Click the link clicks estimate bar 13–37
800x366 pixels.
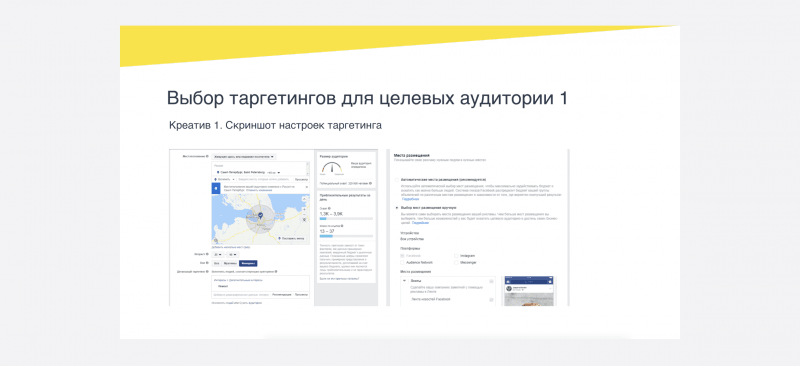click(x=346, y=236)
